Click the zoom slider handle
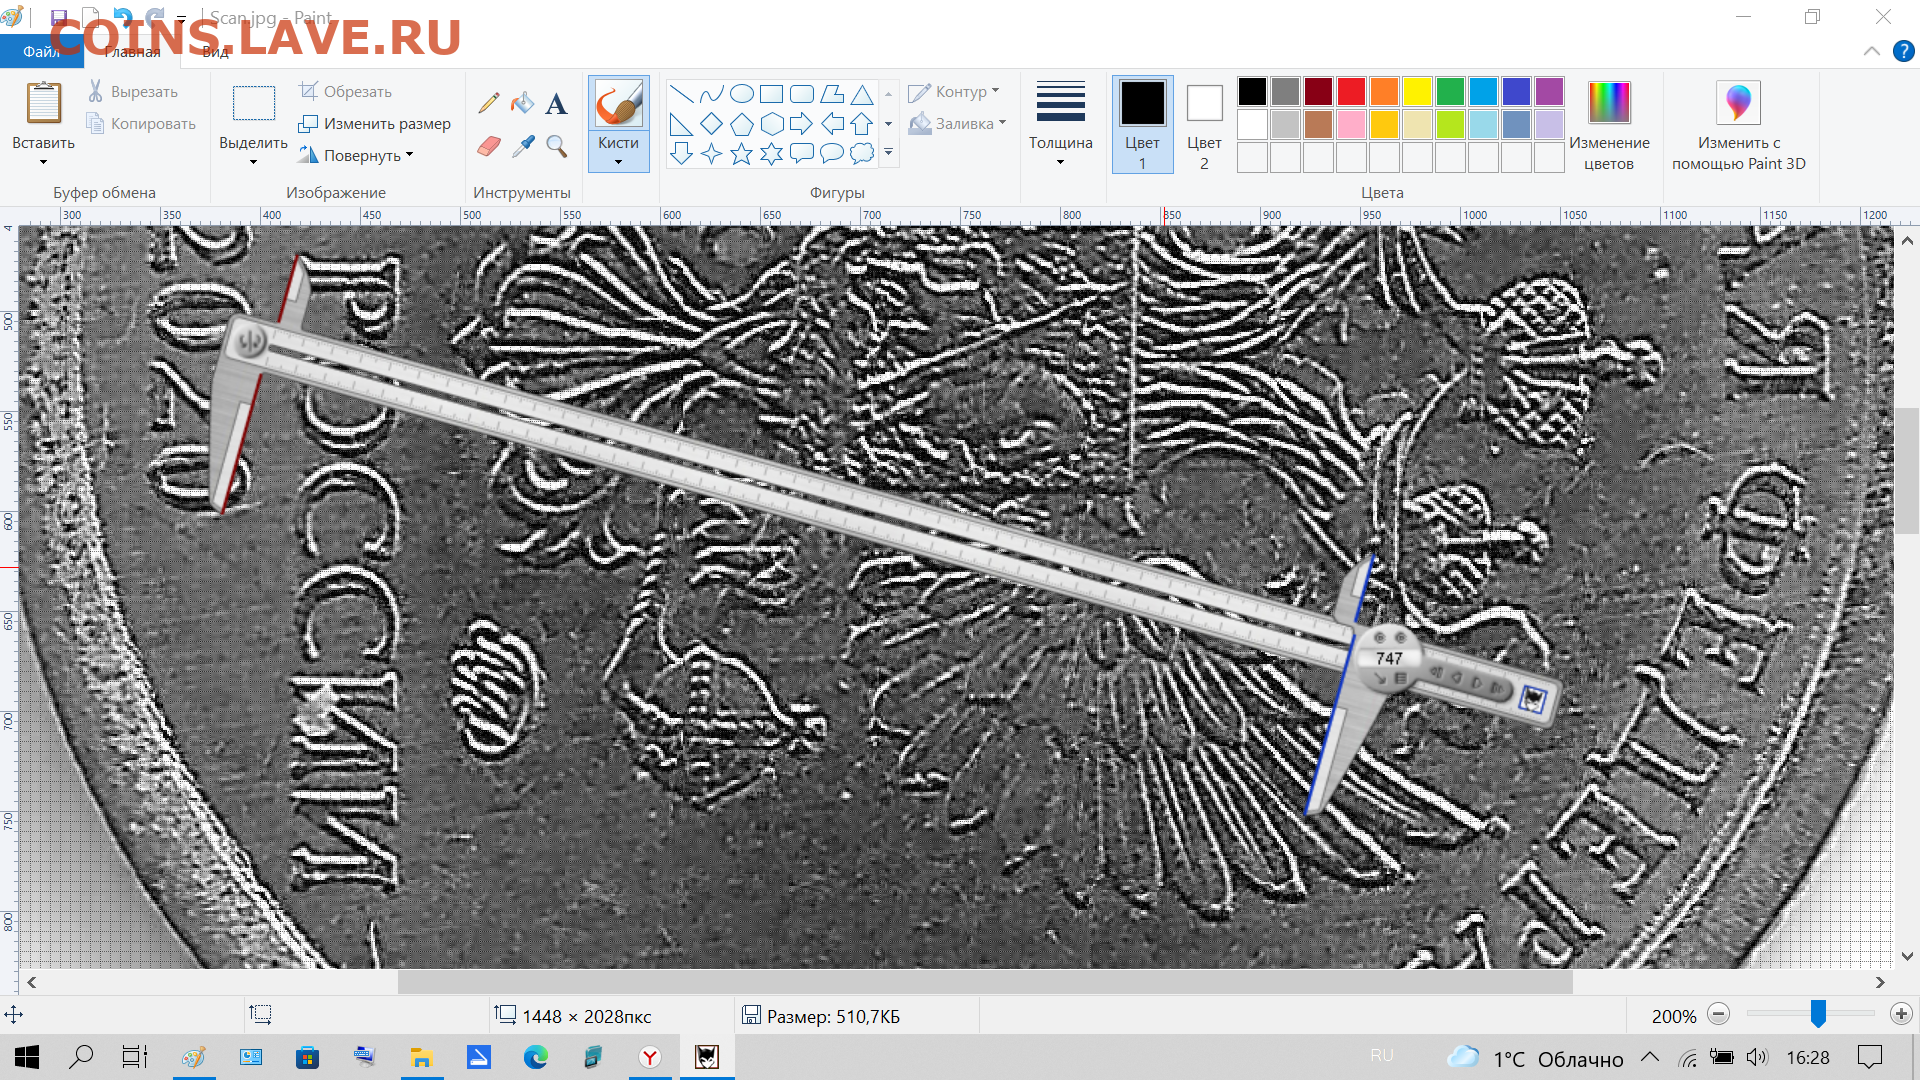This screenshot has height=1080, width=1920. click(x=1818, y=1014)
